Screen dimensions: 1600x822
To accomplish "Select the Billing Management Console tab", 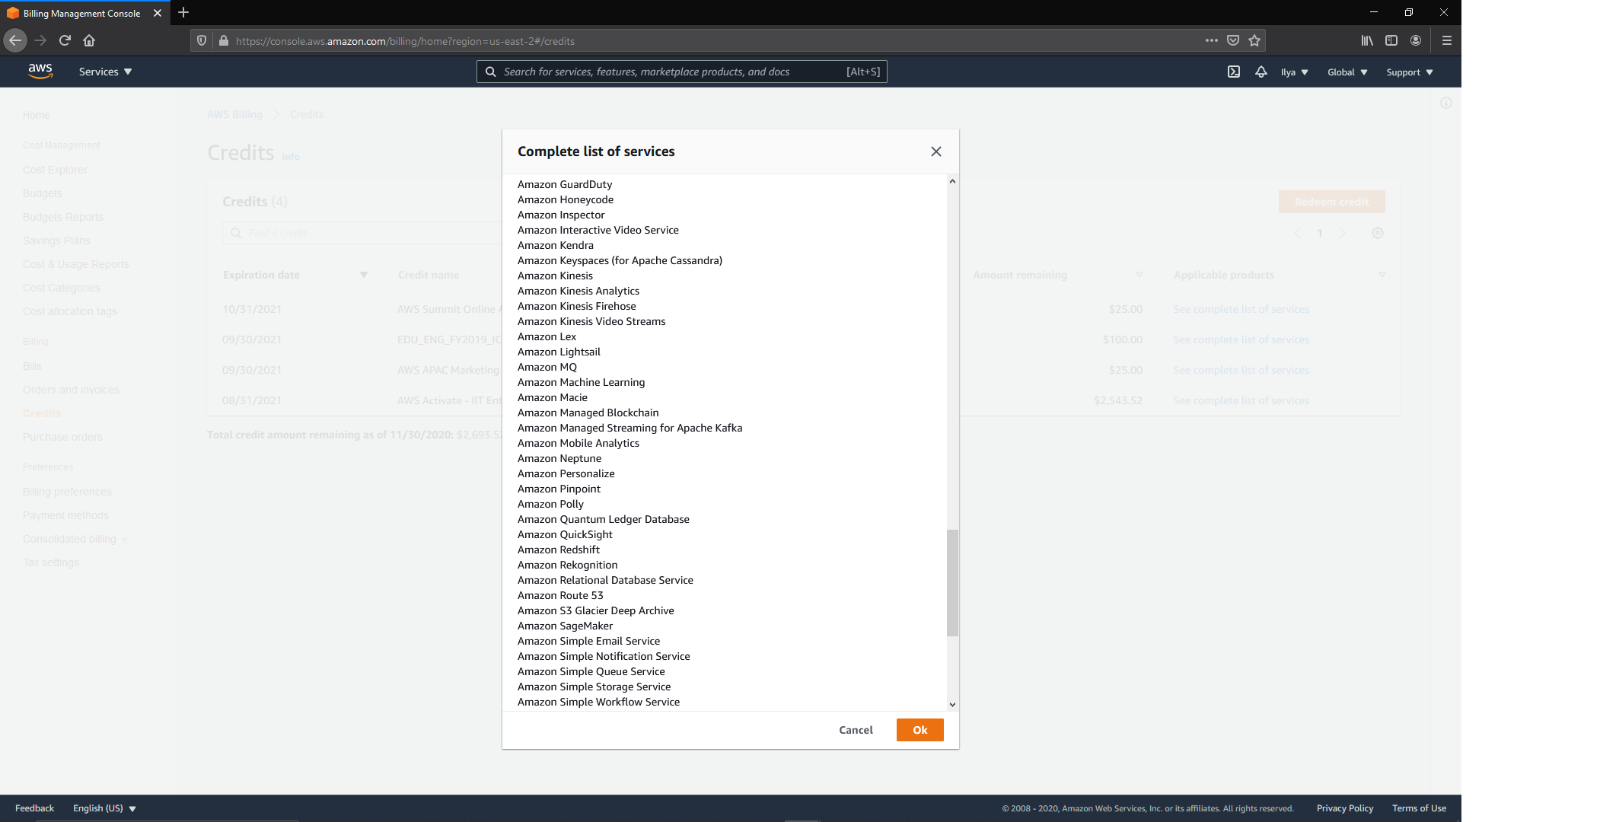I will tap(82, 13).
